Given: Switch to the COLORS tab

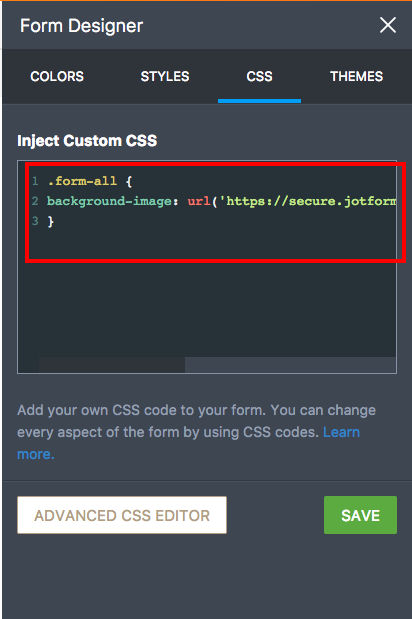Looking at the screenshot, I should tap(57, 76).
